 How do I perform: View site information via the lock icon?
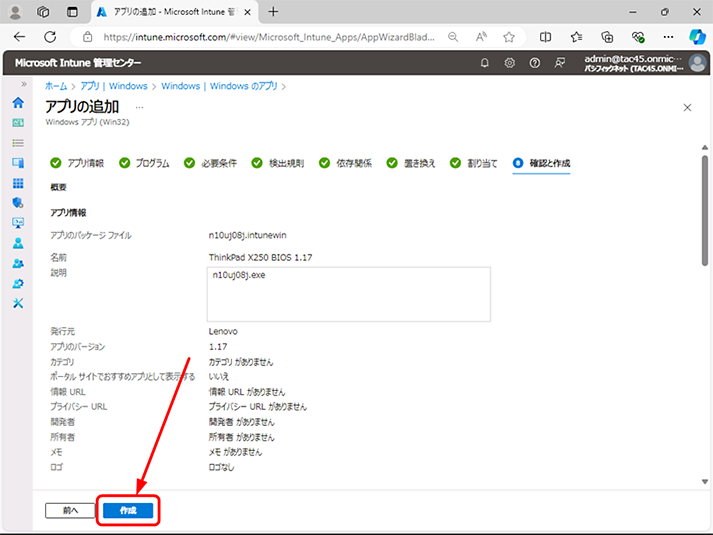click(x=88, y=37)
